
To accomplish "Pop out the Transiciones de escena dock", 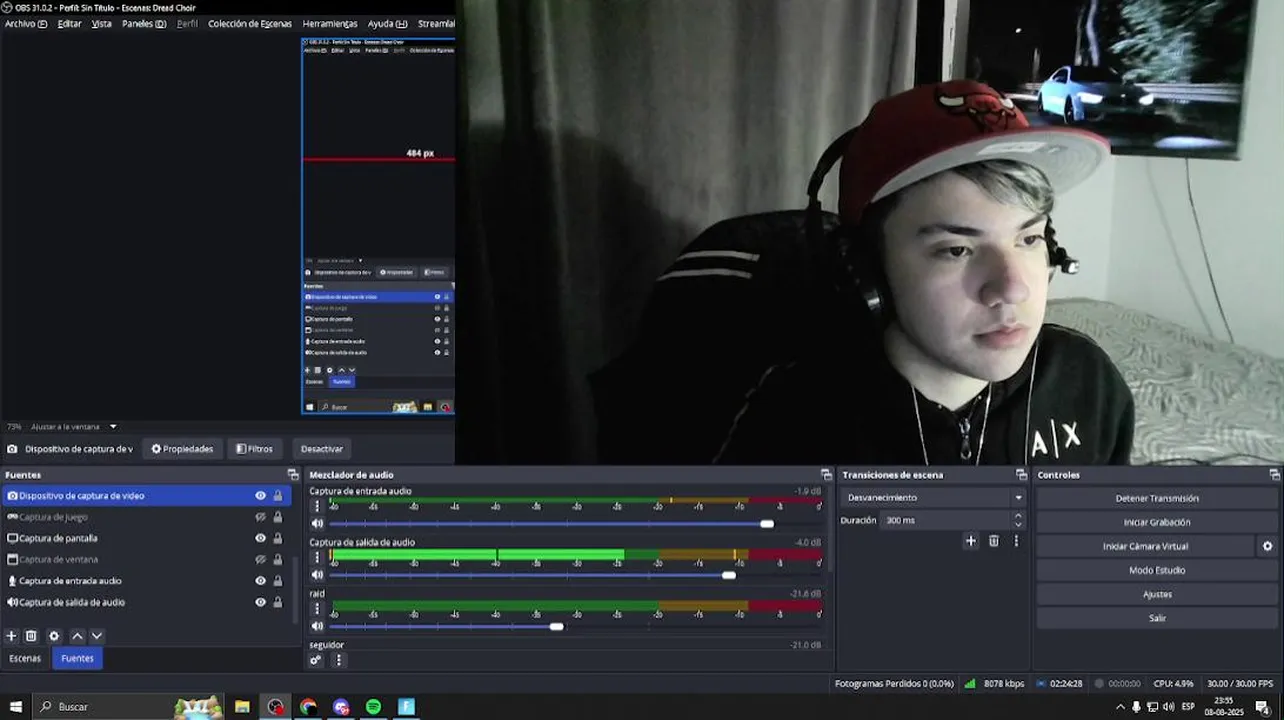I will (1021, 475).
